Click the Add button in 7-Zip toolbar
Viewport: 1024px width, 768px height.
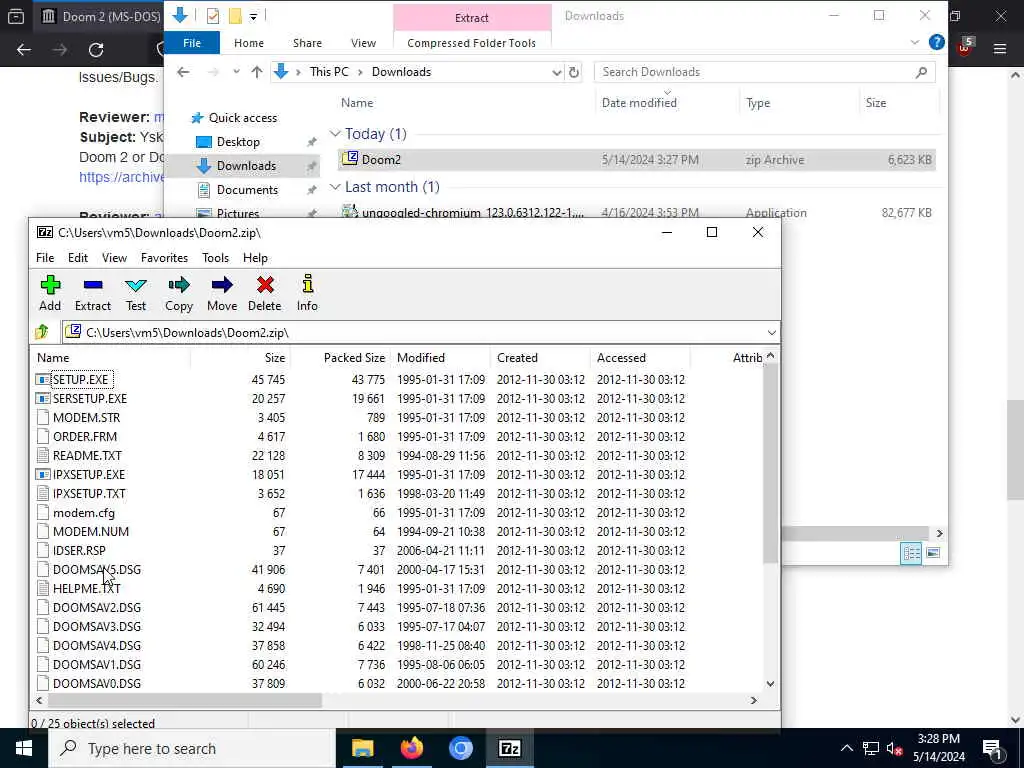tap(50, 293)
